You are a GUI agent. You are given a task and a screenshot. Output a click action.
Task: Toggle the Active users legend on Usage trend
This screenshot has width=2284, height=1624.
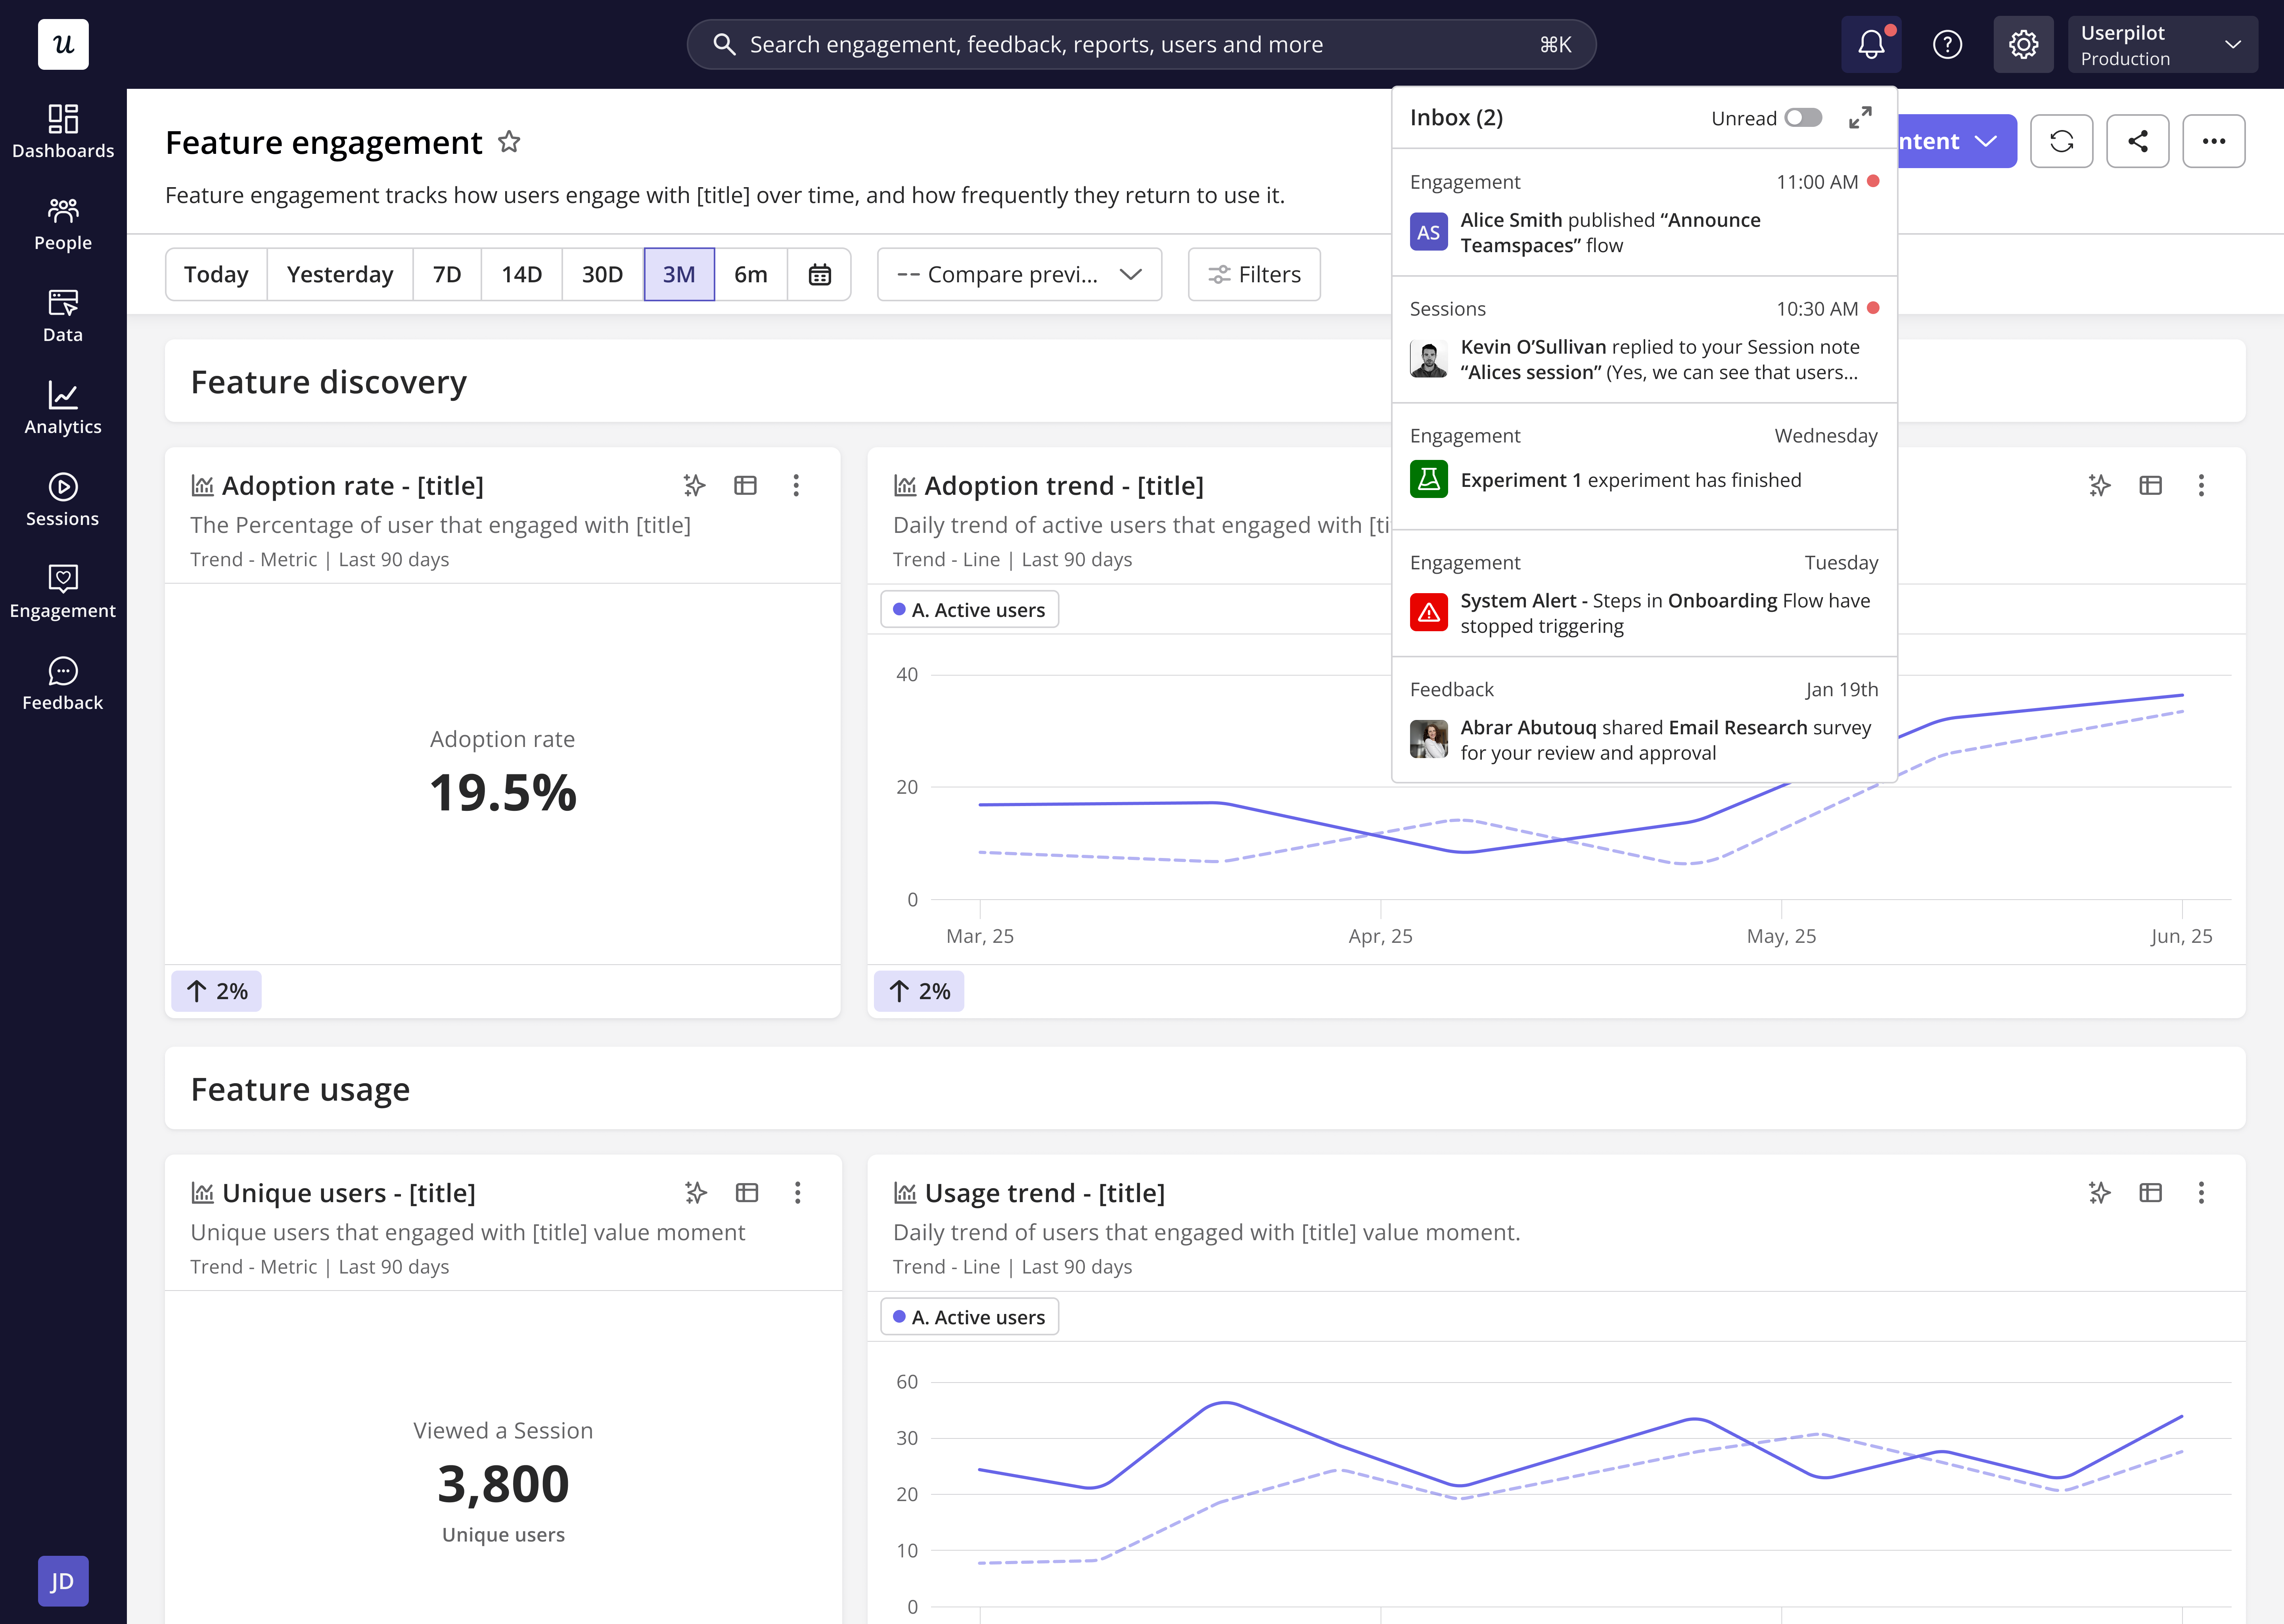[969, 1317]
